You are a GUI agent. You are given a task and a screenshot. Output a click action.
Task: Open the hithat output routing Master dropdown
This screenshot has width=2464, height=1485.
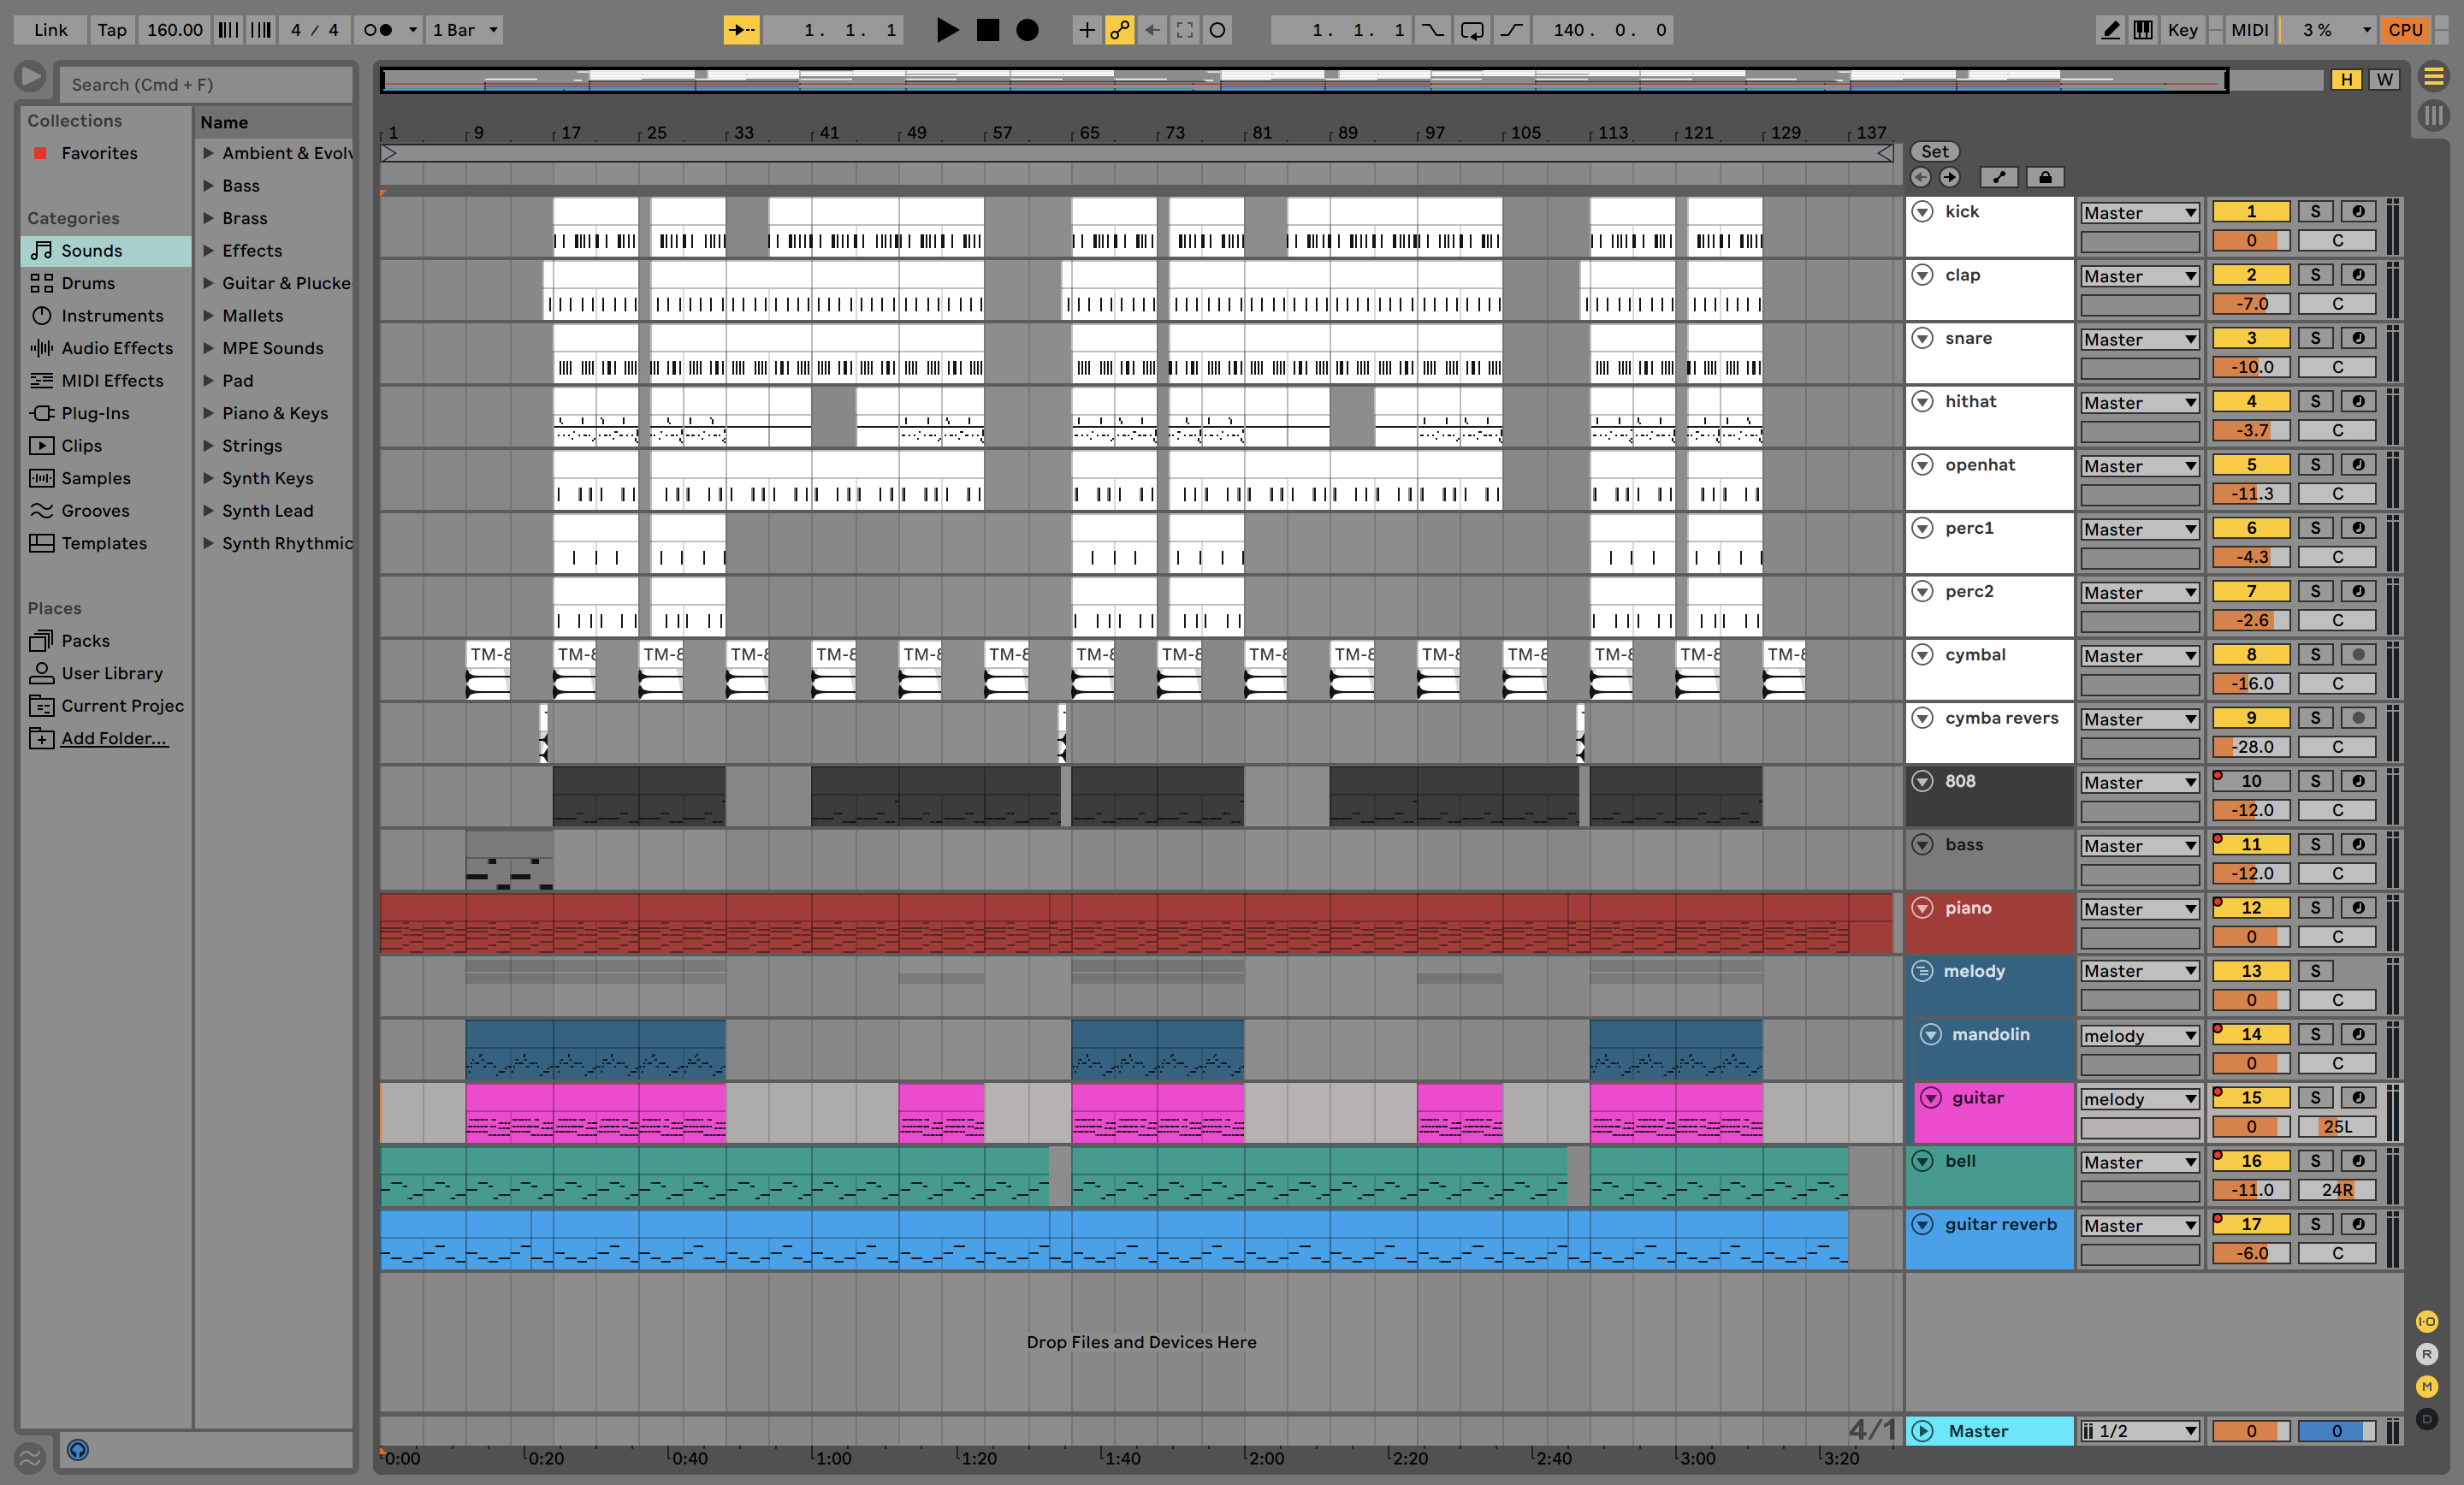[2139, 403]
